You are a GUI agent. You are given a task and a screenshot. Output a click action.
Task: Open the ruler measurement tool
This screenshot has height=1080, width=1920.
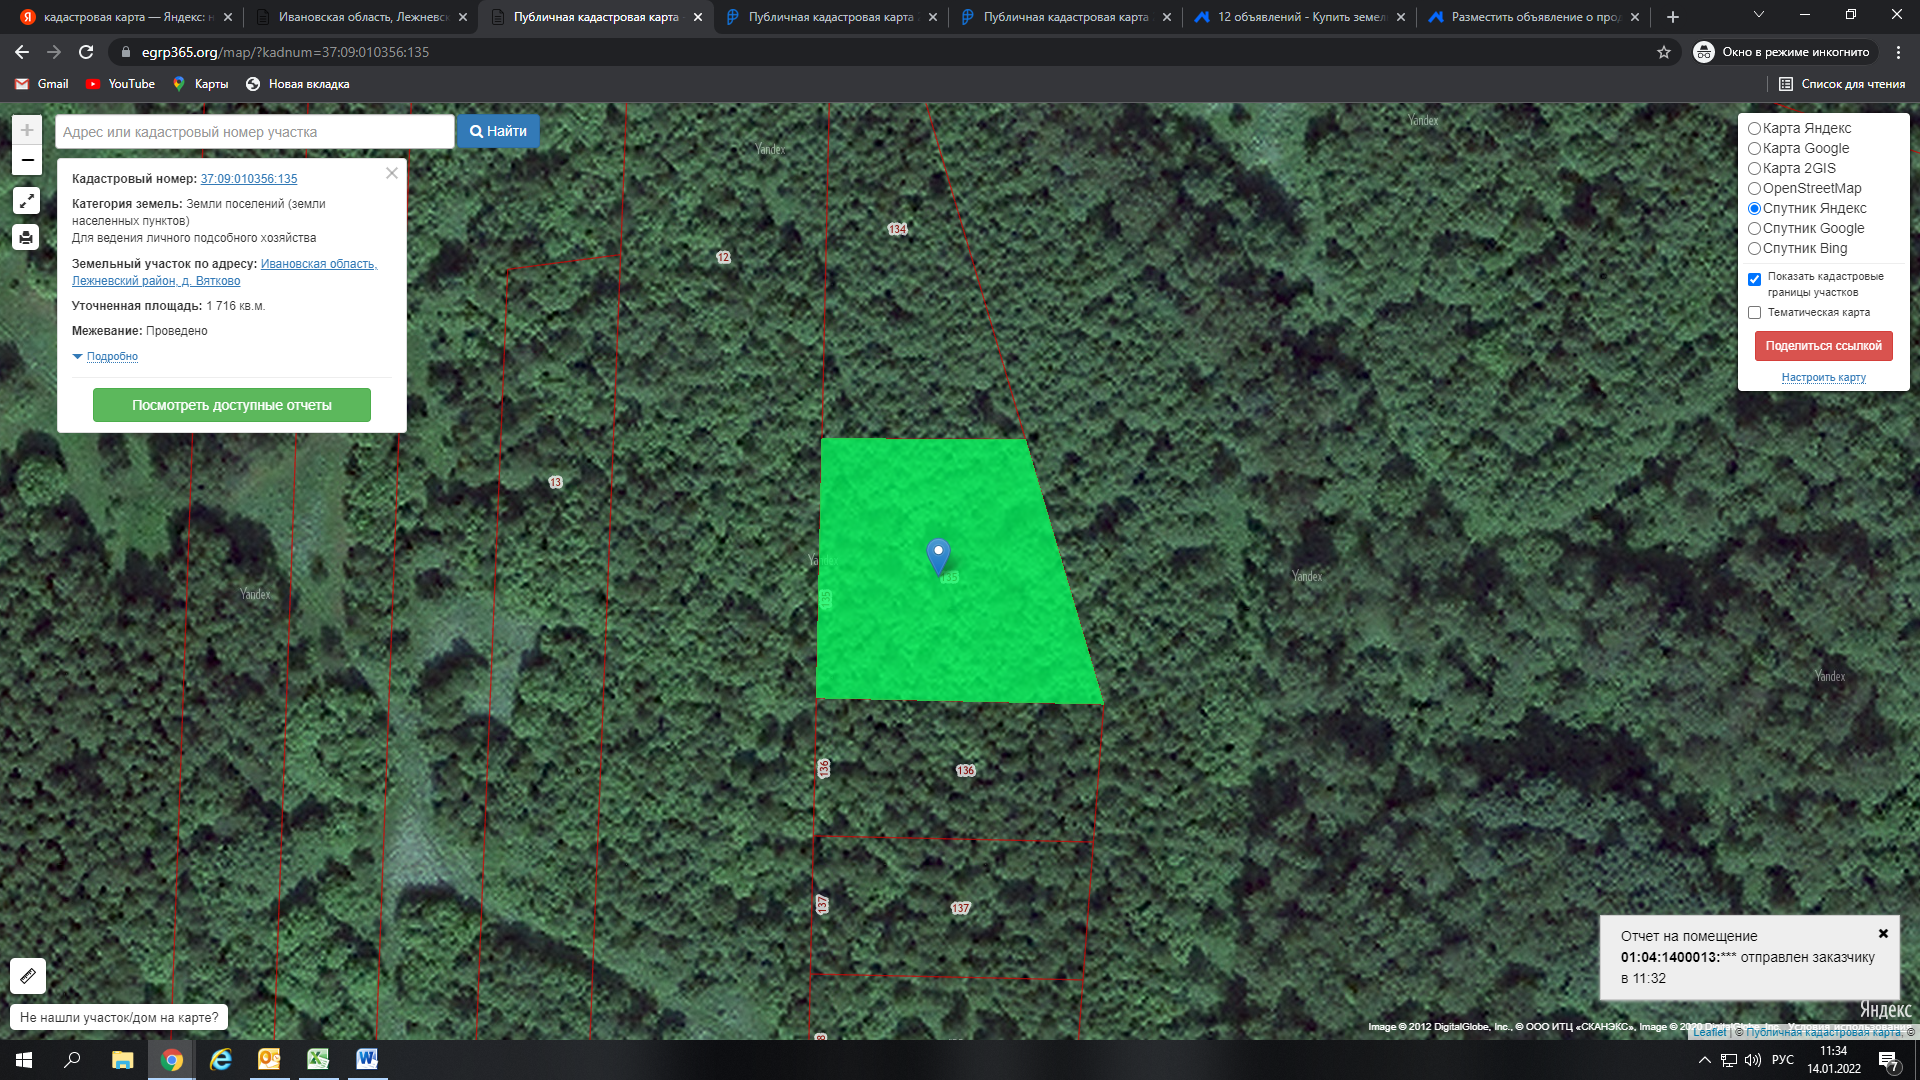point(28,975)
